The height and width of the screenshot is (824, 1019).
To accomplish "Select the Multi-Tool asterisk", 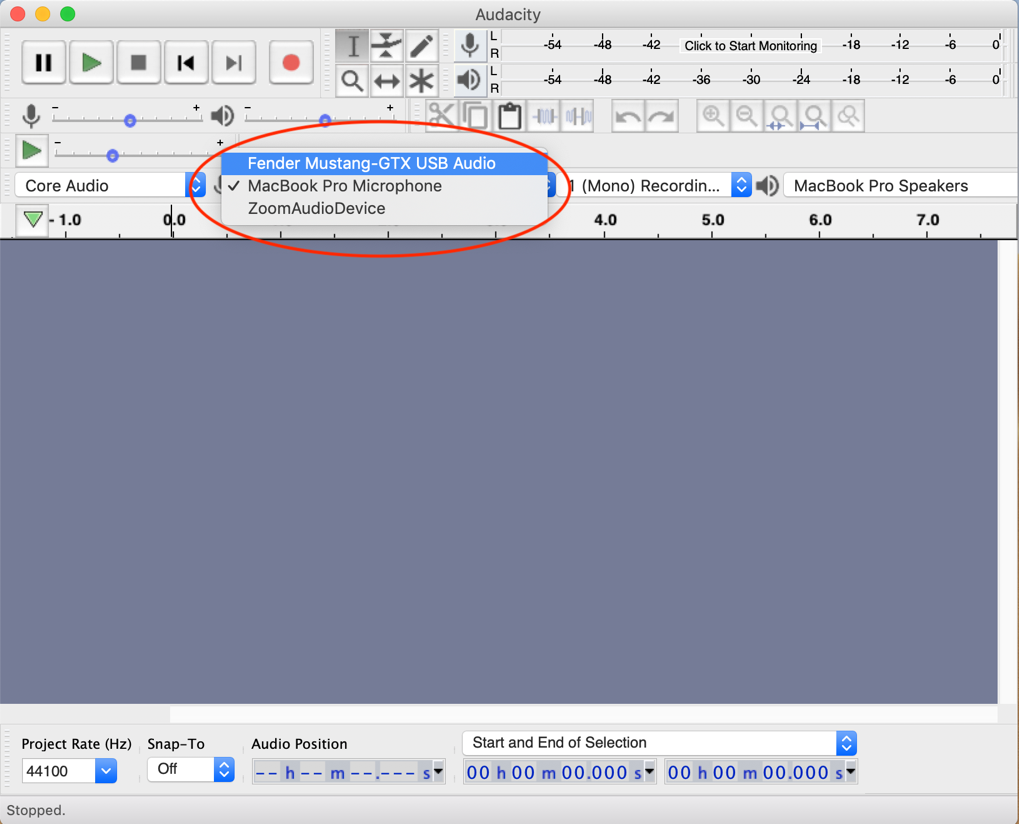I will pos(422,81).
